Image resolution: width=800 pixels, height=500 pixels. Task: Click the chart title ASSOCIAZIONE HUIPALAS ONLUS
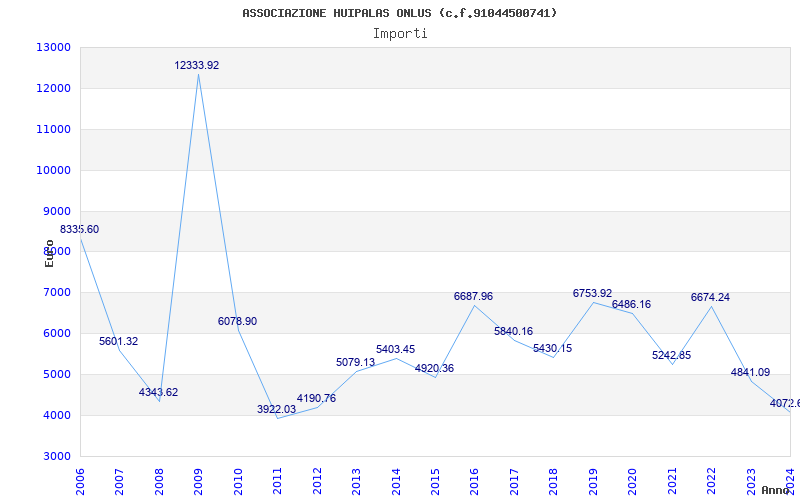tap(399, 13)
